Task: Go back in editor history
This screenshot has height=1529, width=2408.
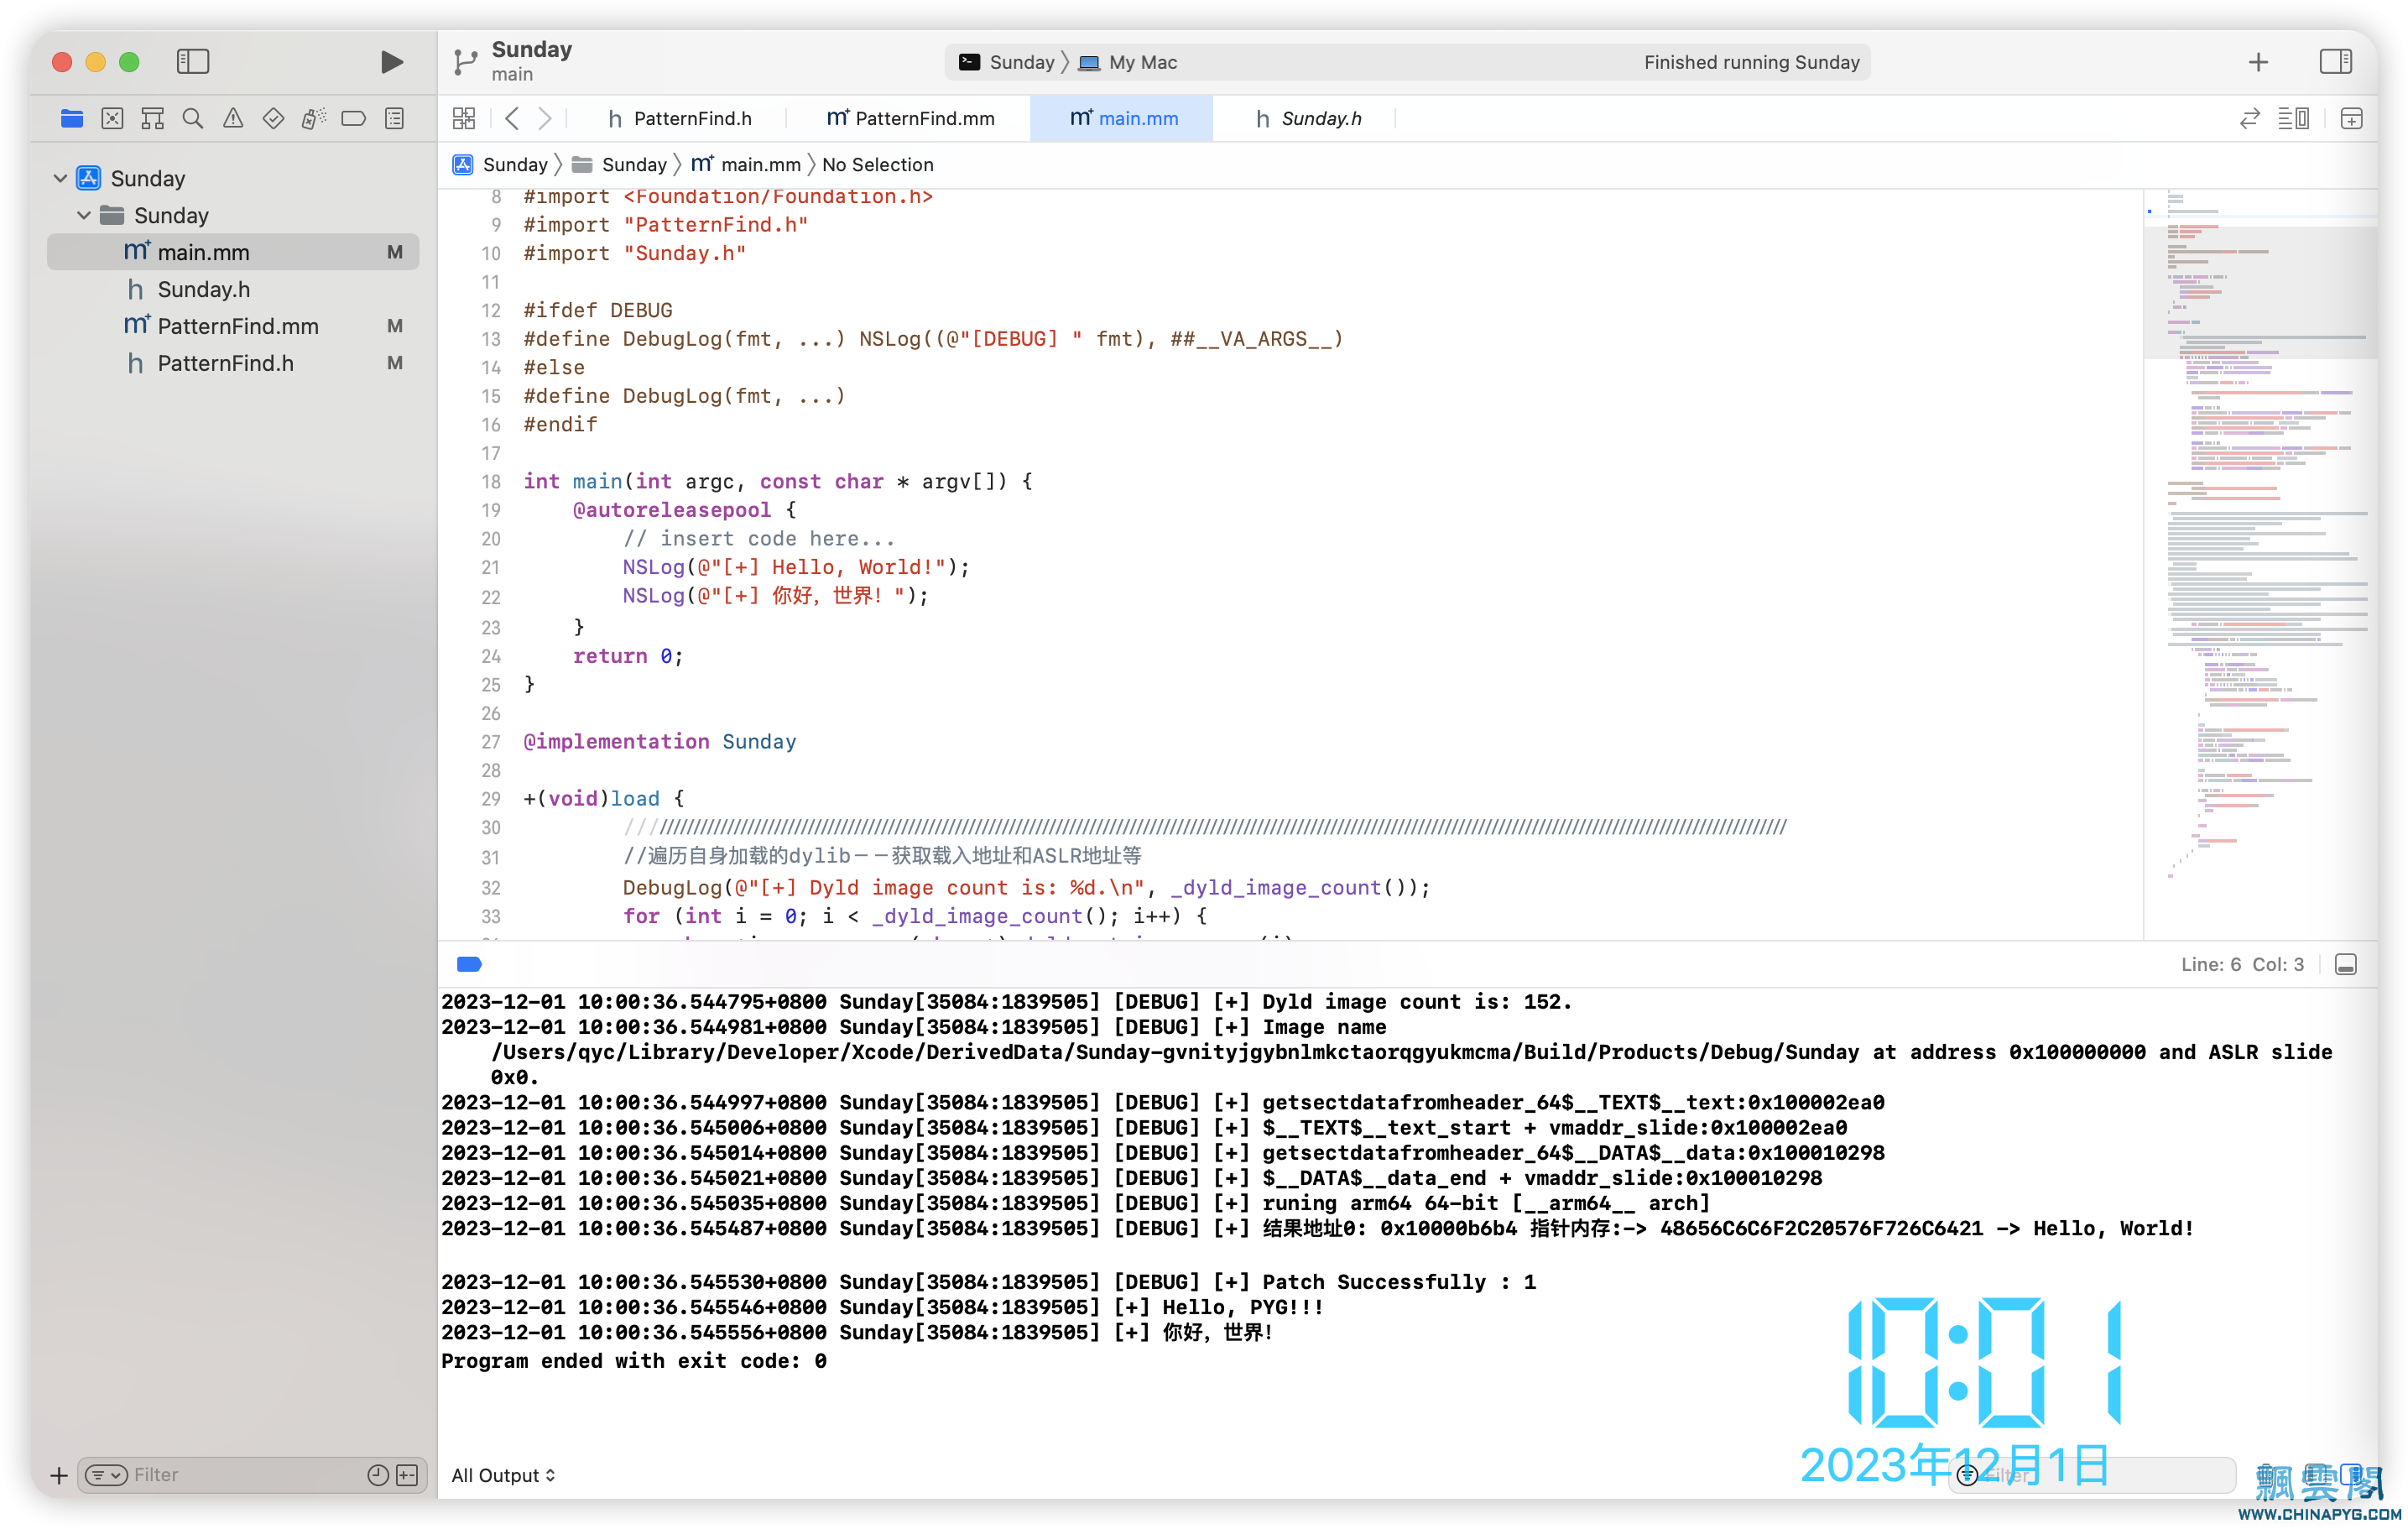Action: coord(512,118)
